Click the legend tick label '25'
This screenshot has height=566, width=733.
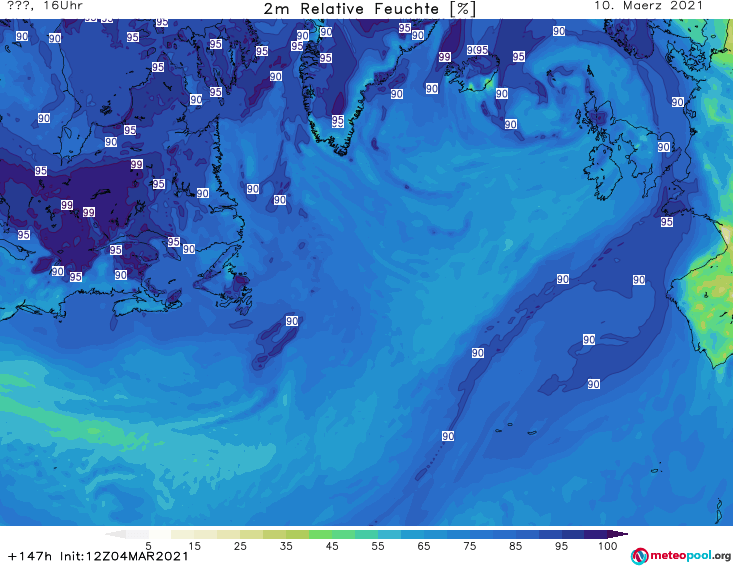point(240,546)
